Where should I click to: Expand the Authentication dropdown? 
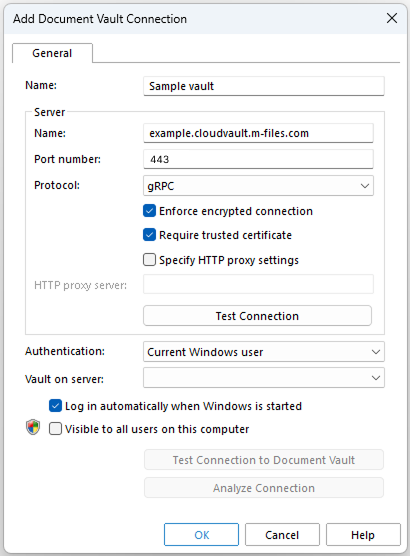pyautogui.click(x=264, y=352)
